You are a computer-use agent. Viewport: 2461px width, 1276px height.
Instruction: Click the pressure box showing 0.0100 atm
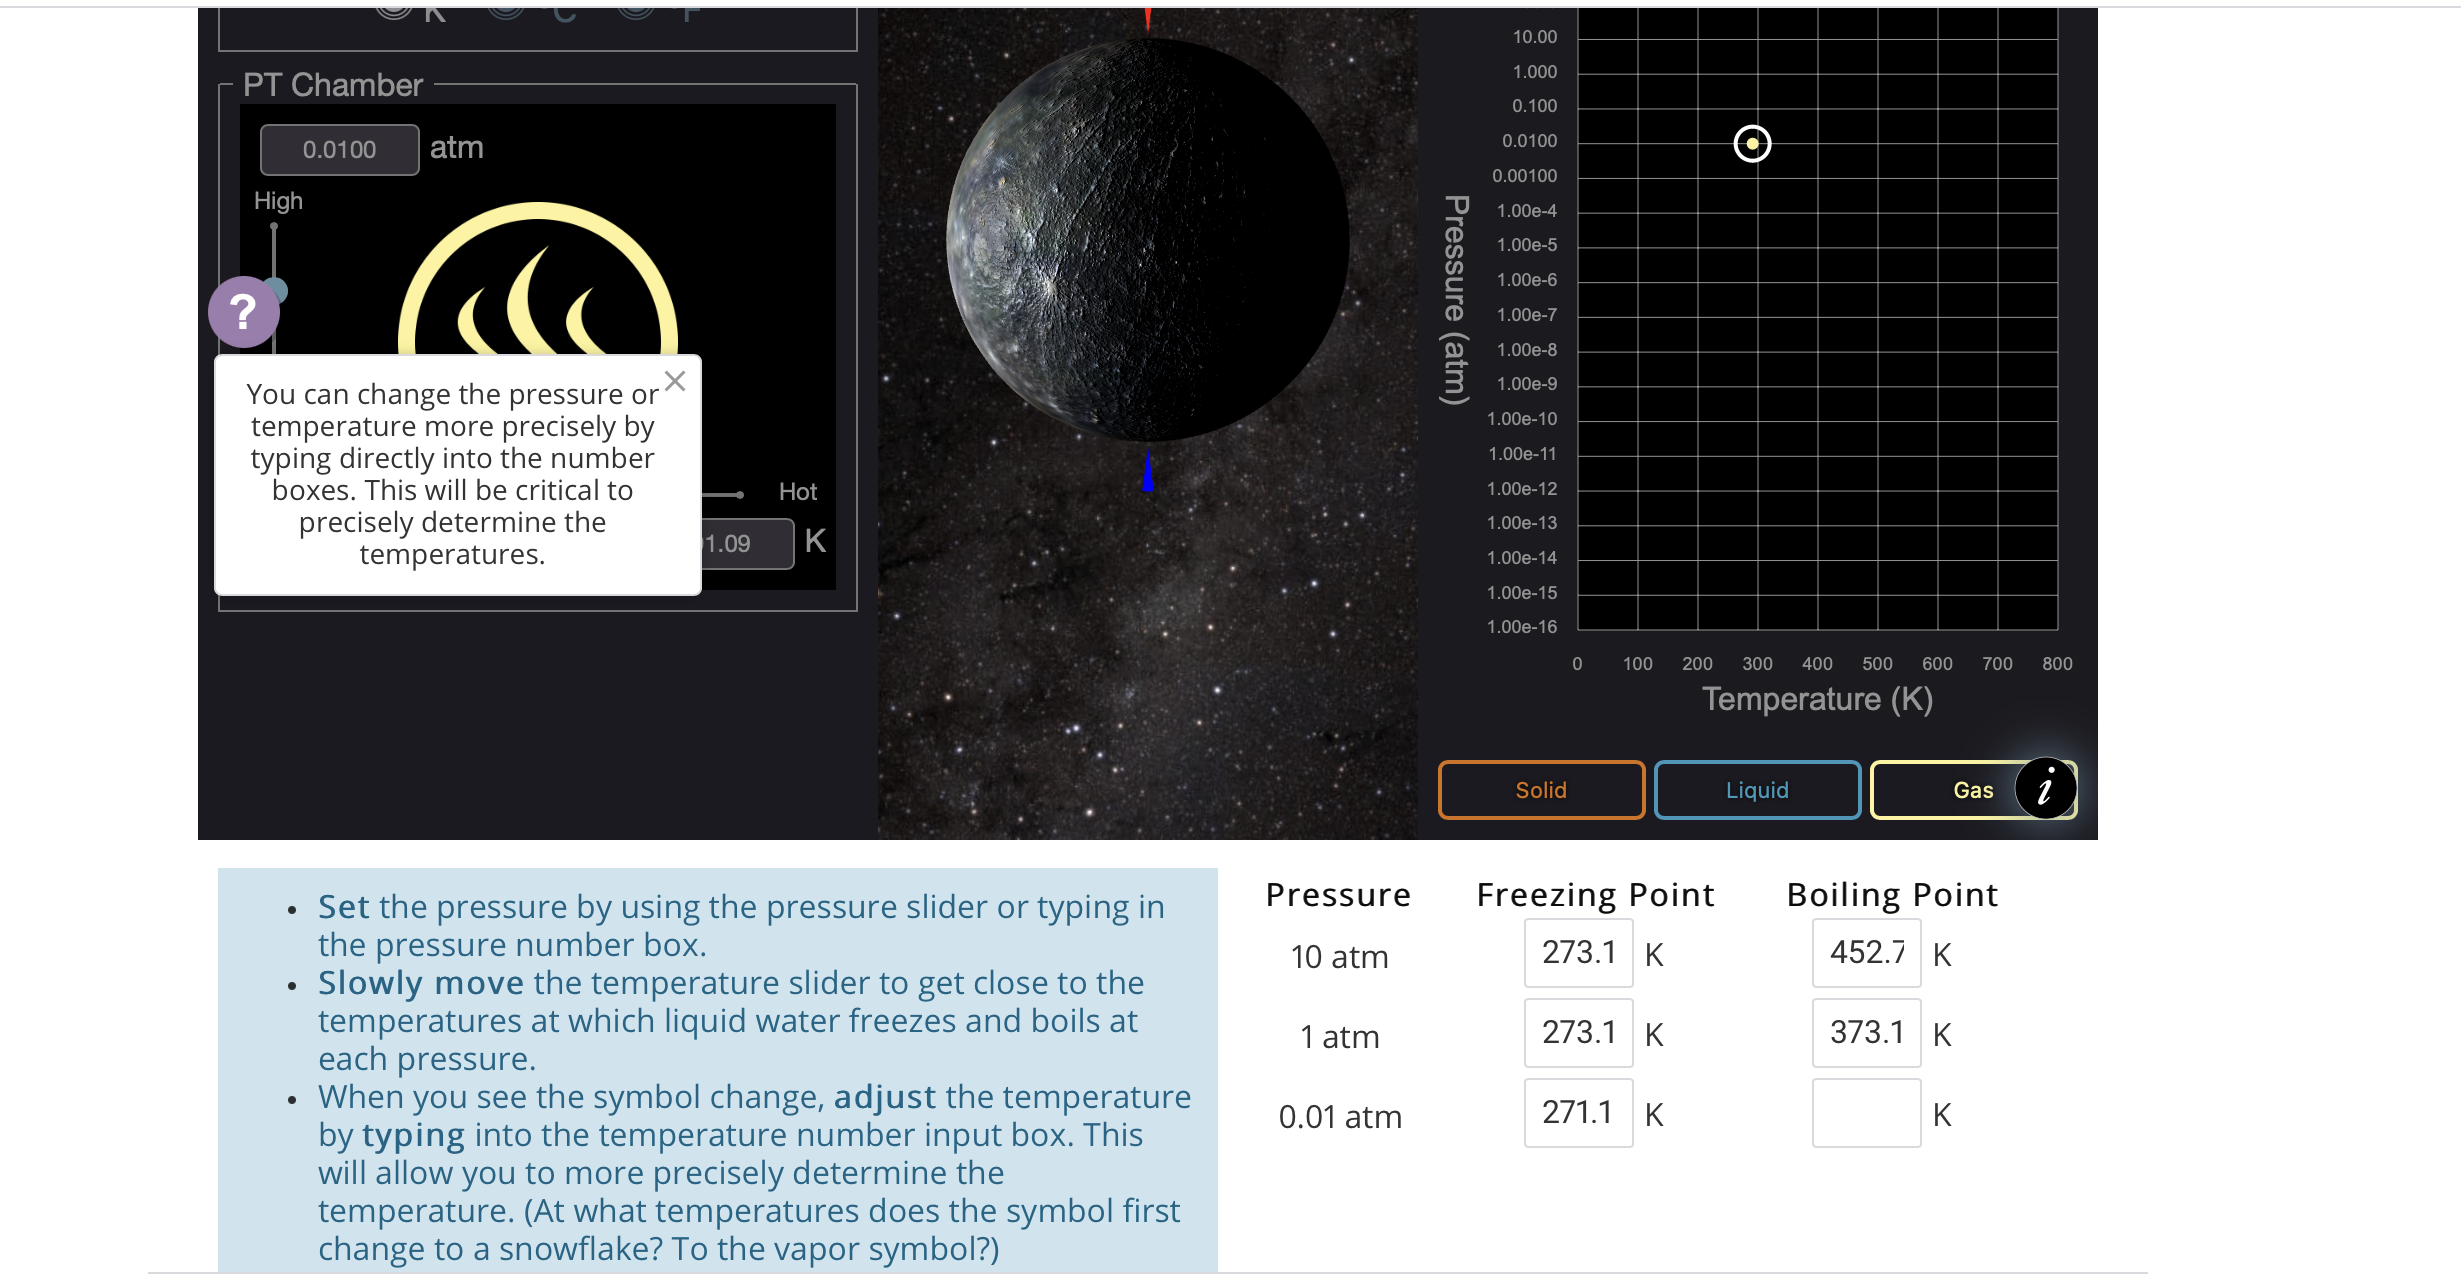(338, 149)
